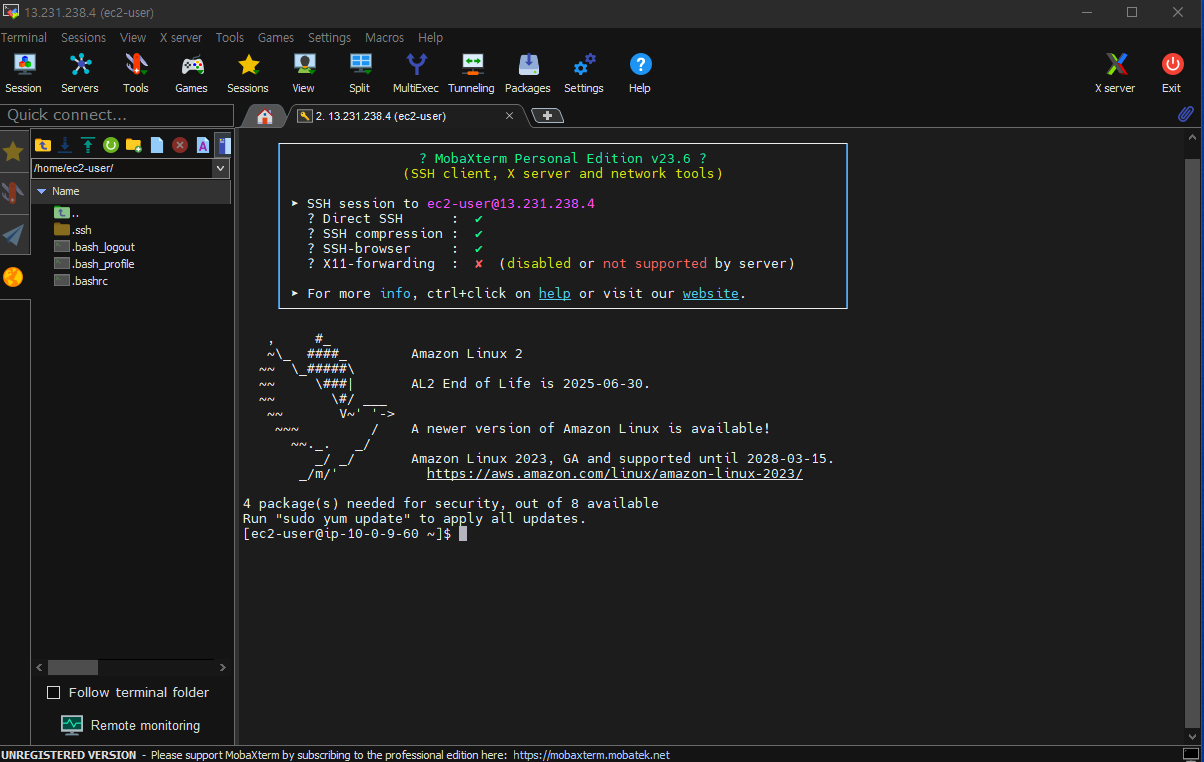This screenshot has width=1204, height=762.
Task: Open a new tab with plus button
Action: click(x=547, y=116)
